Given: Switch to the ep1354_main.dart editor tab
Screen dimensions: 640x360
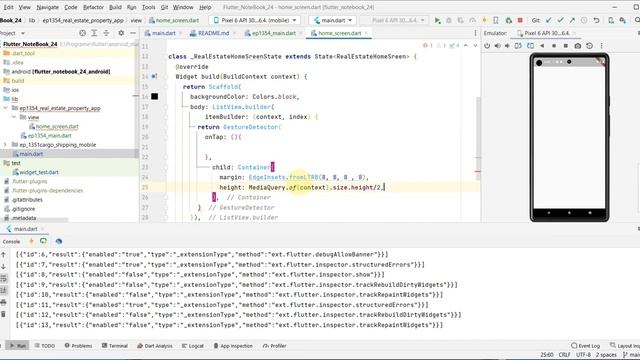Looking at the screenshot, I should (x=273, y=33).
